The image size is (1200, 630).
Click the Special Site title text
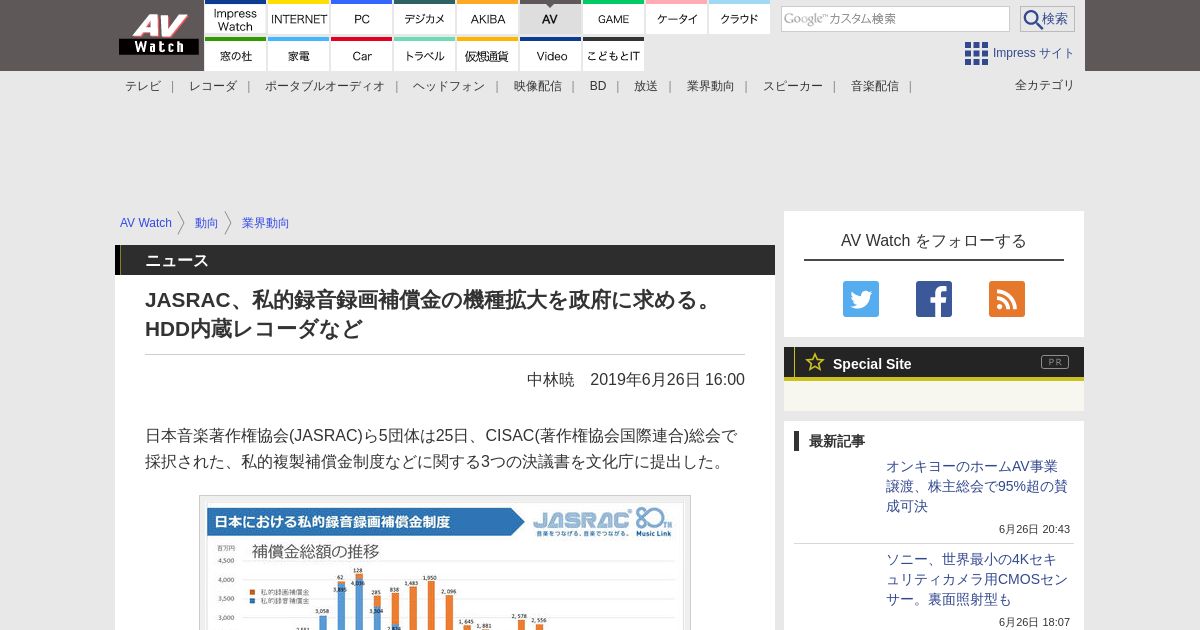(872, 364)
